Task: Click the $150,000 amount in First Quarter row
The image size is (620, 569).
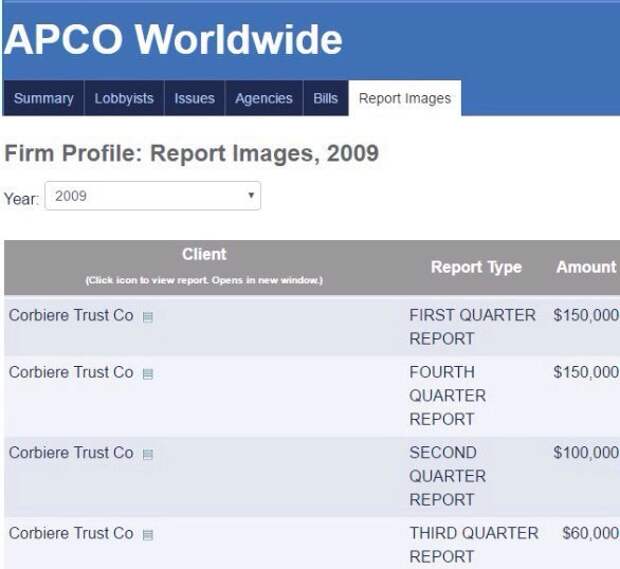Action: point(586,316)
